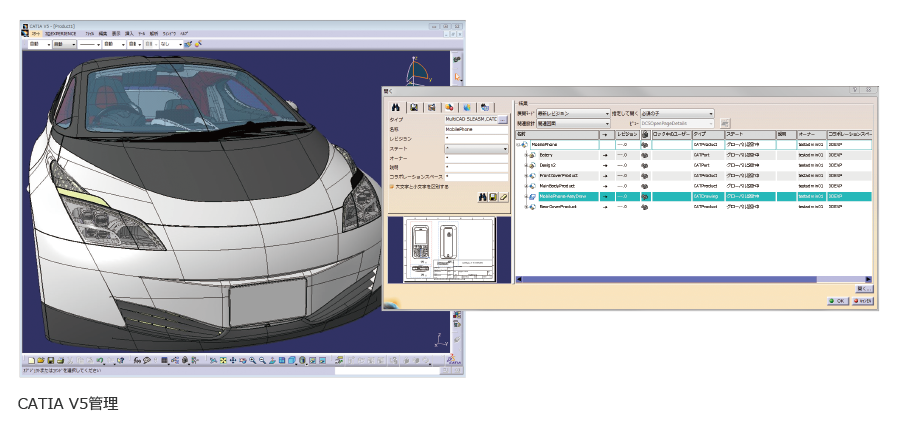Open the Insert menu in CATIA
The width and height of the screenshot is (900, 430).
click(129, 33)
